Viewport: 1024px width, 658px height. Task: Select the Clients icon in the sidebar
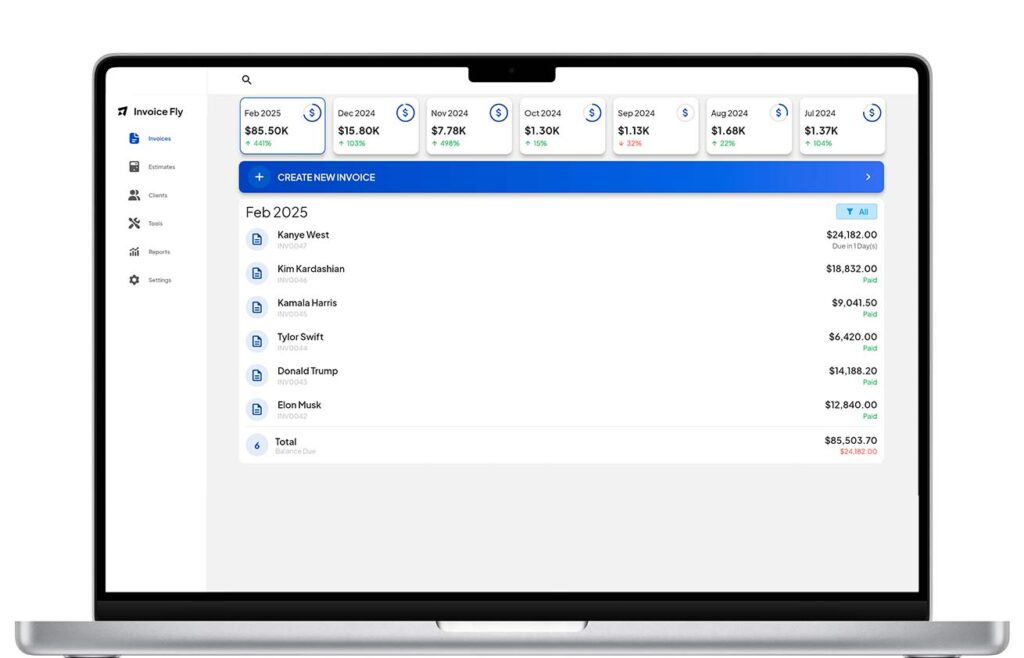(x=135, y=195)
